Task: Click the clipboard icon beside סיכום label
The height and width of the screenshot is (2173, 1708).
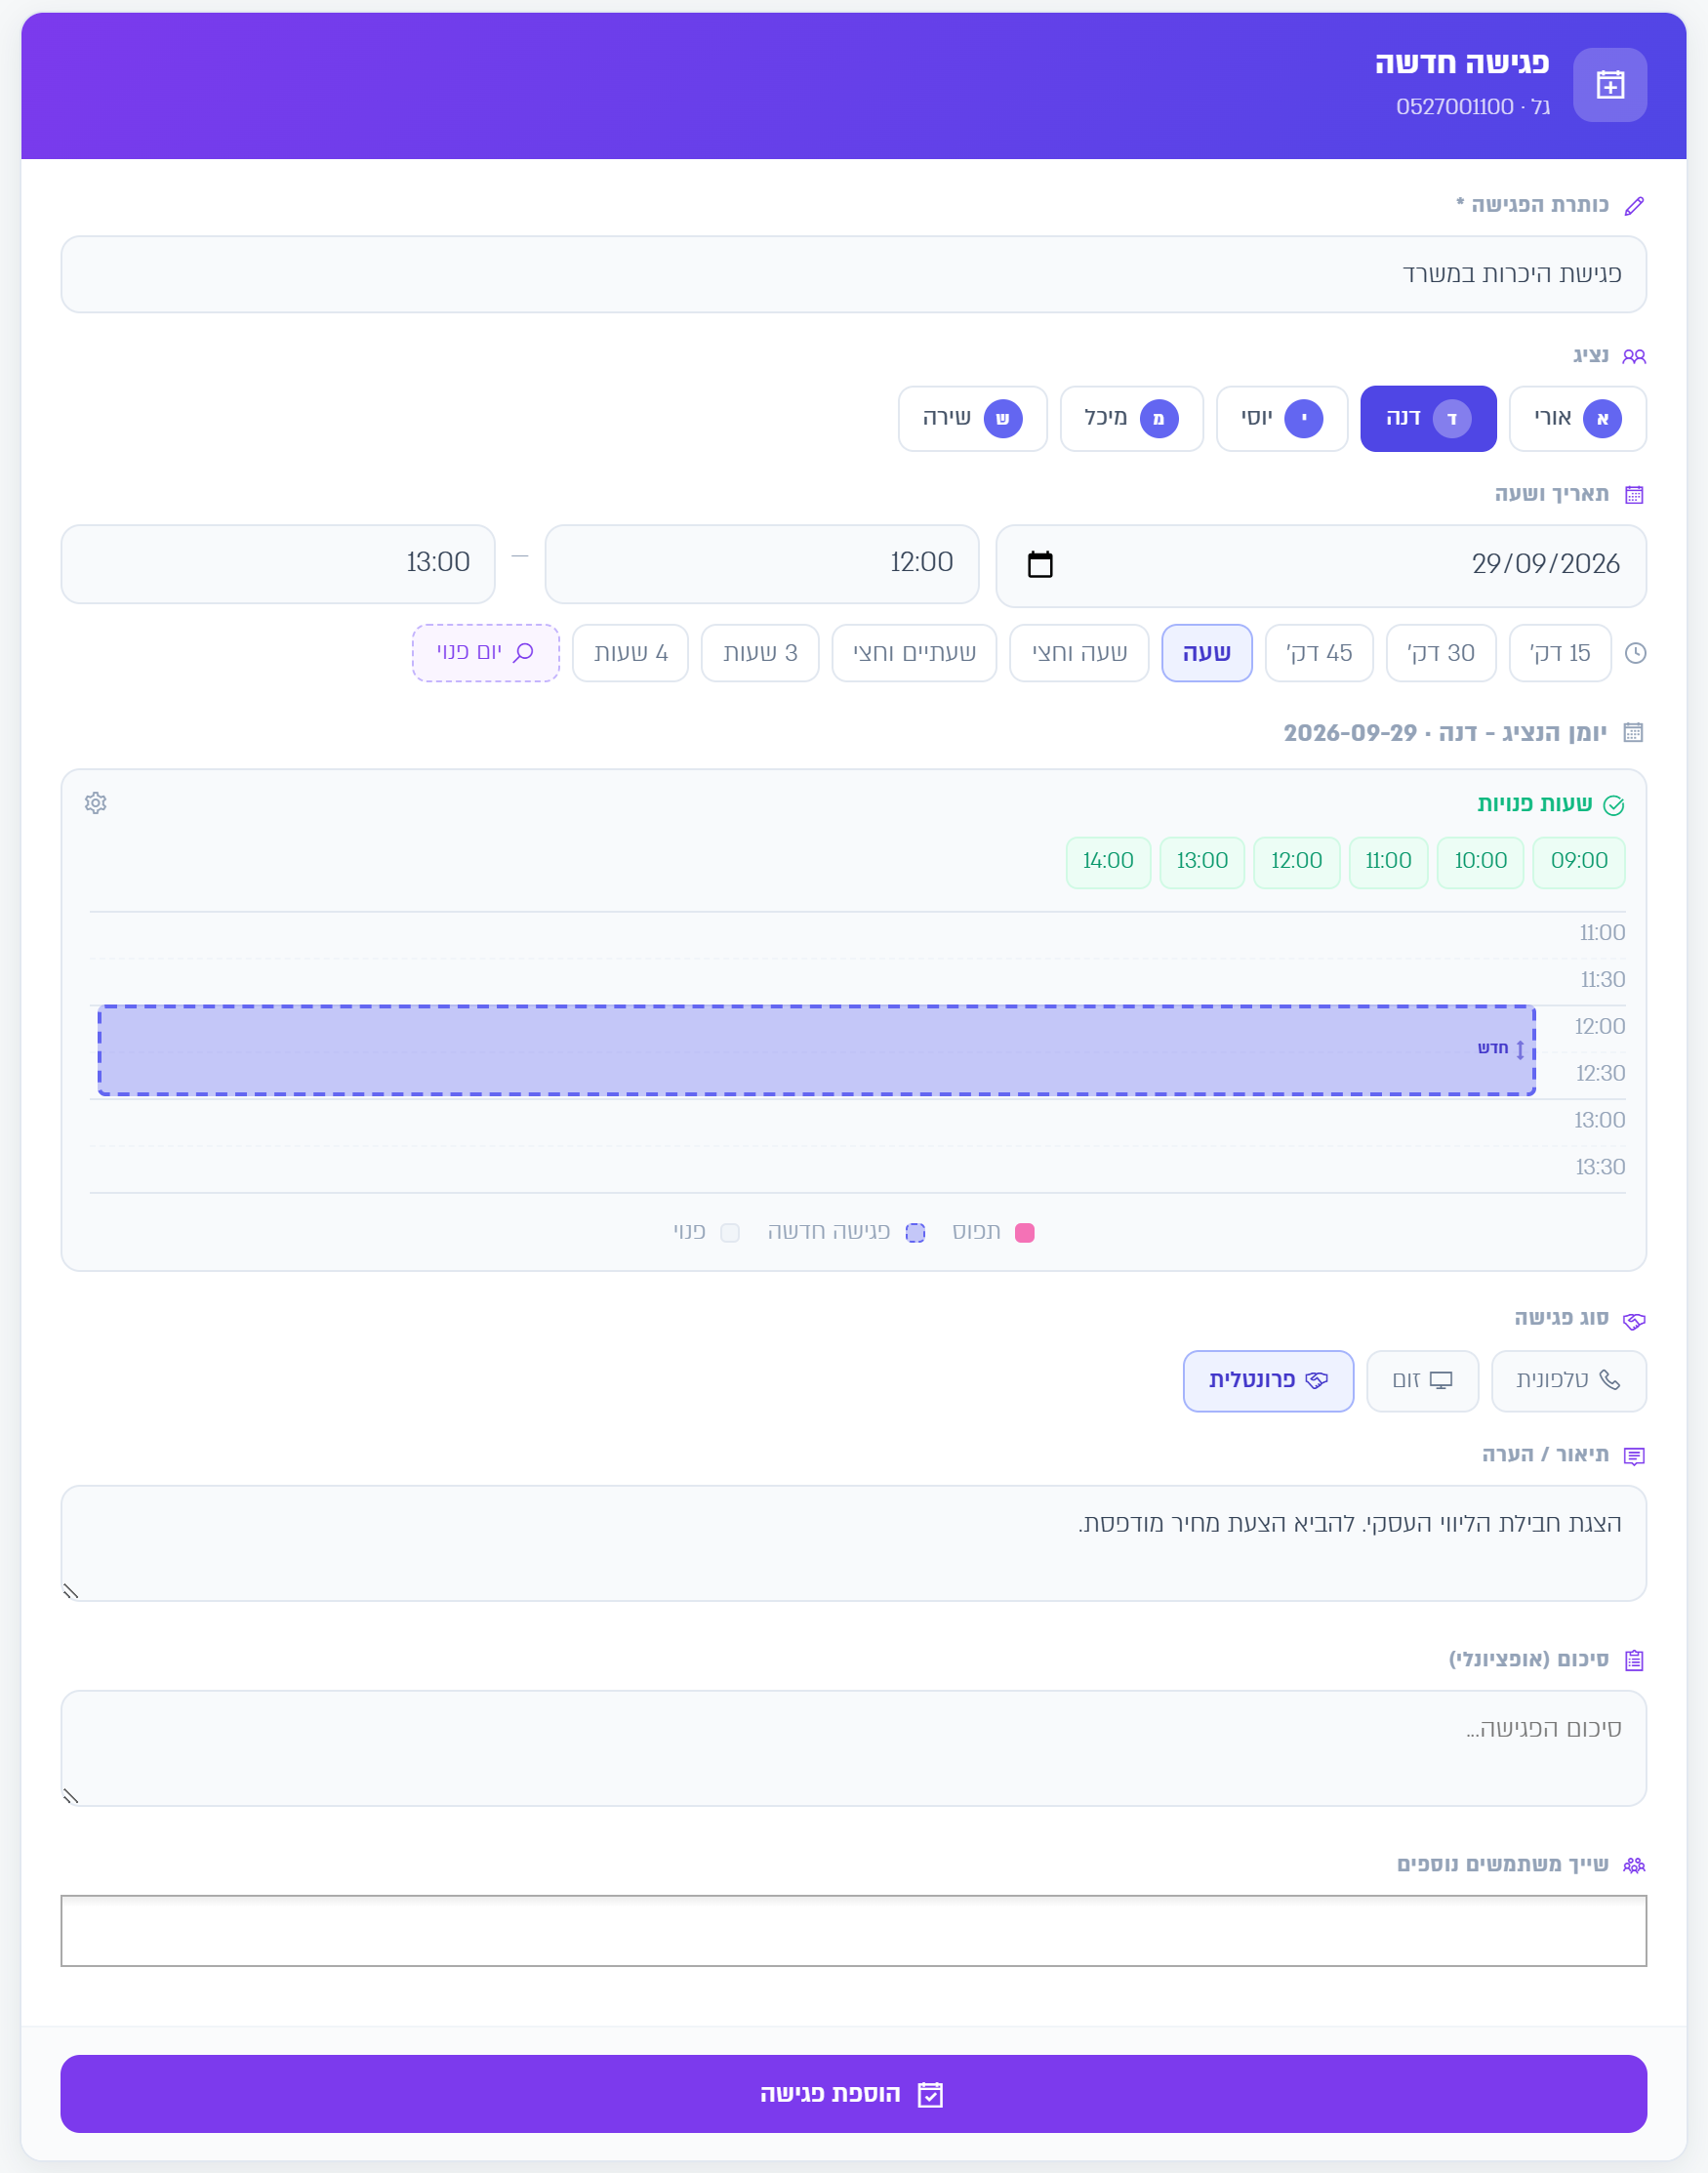Action: click(1634, 1660)
